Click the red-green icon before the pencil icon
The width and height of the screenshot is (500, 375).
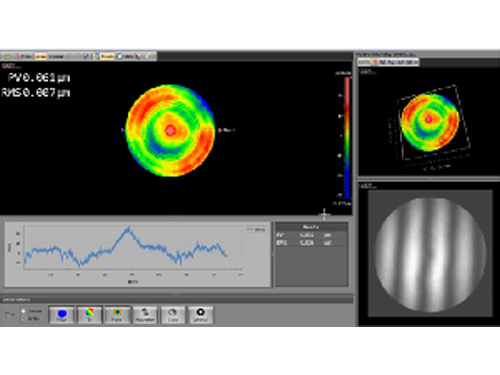point(138,56)
